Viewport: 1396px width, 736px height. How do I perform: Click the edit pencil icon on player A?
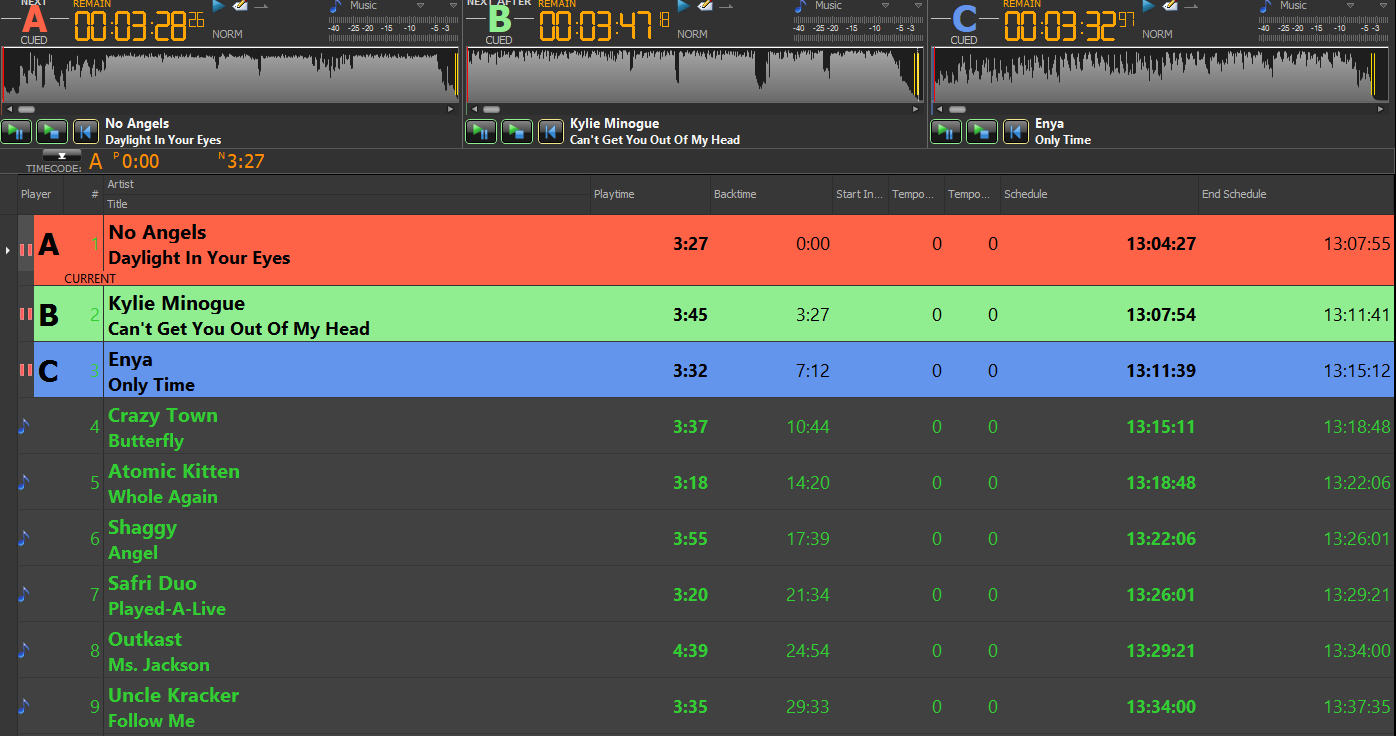click(240, 6)
